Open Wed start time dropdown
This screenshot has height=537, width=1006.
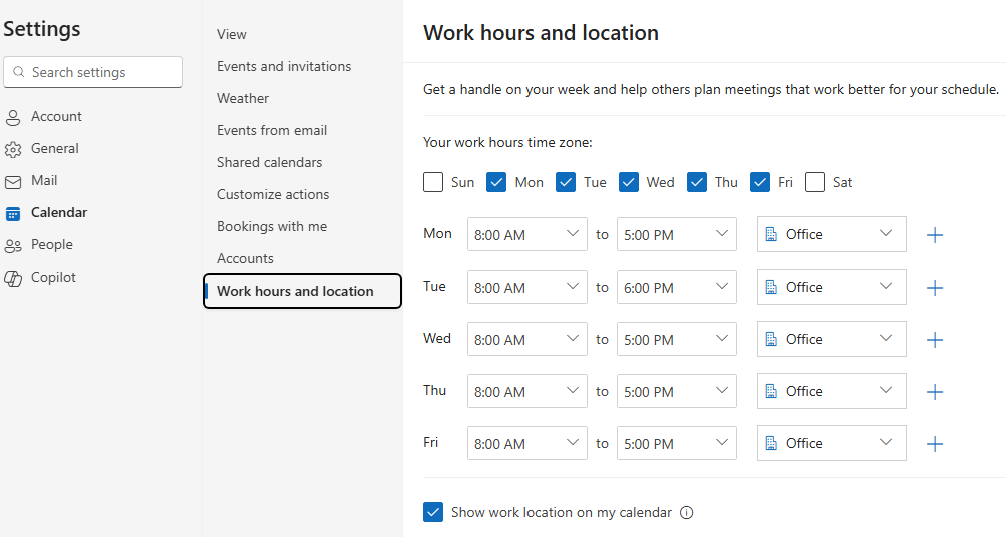pos(527,339)
